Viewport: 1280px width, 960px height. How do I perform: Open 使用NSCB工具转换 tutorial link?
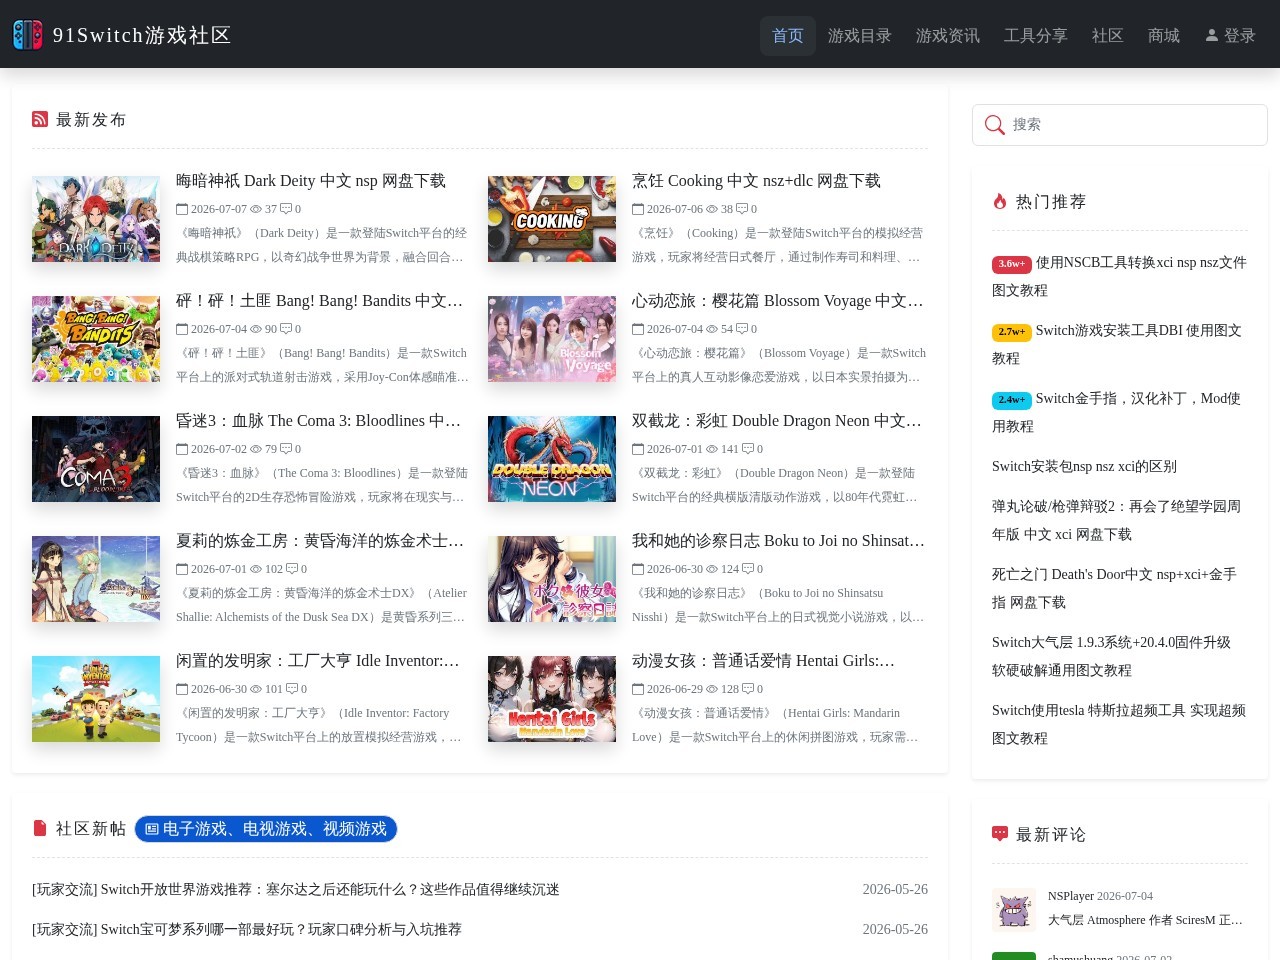pyautogui.click(x=1119, y=276)
